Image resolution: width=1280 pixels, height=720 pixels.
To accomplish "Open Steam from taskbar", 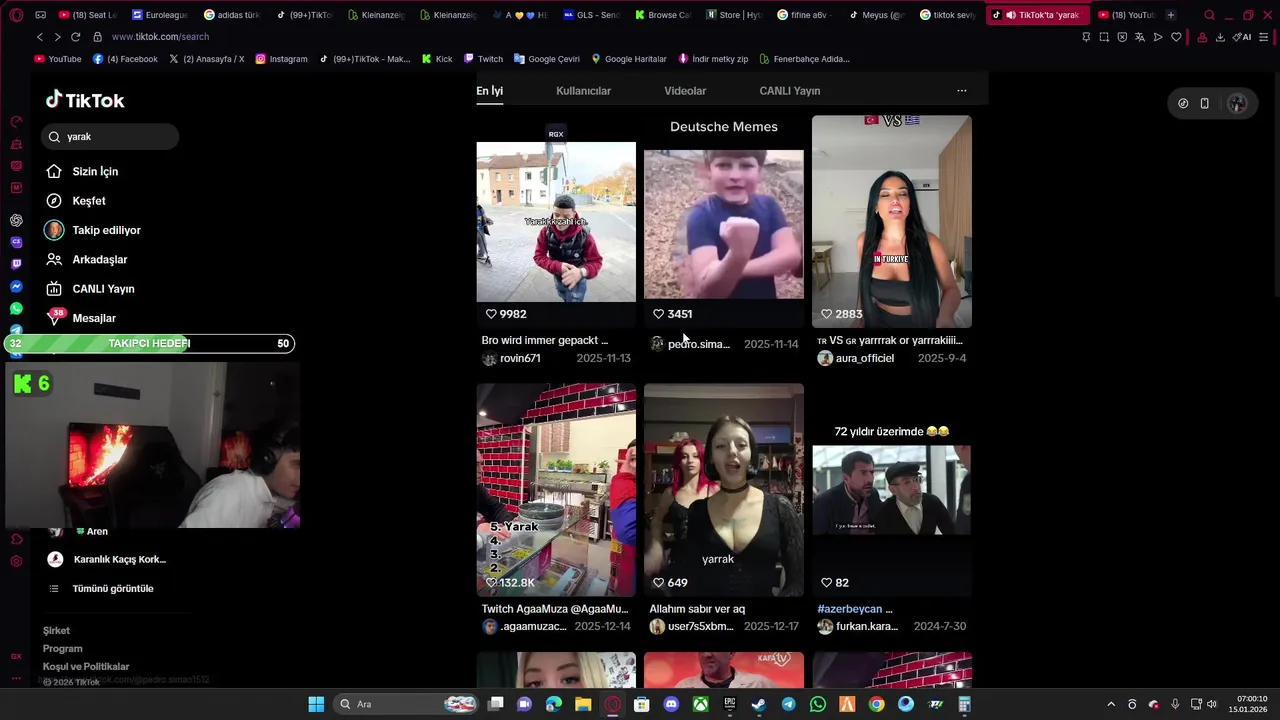I will point(759,704).
